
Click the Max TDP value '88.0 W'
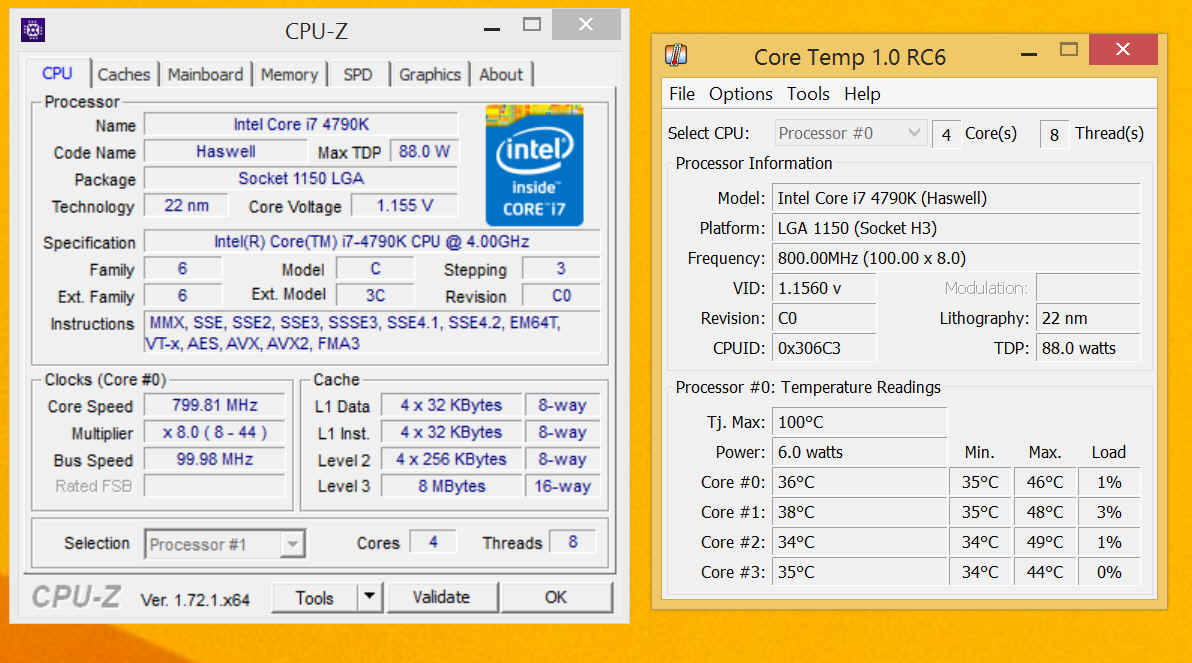tap(424, 151)
